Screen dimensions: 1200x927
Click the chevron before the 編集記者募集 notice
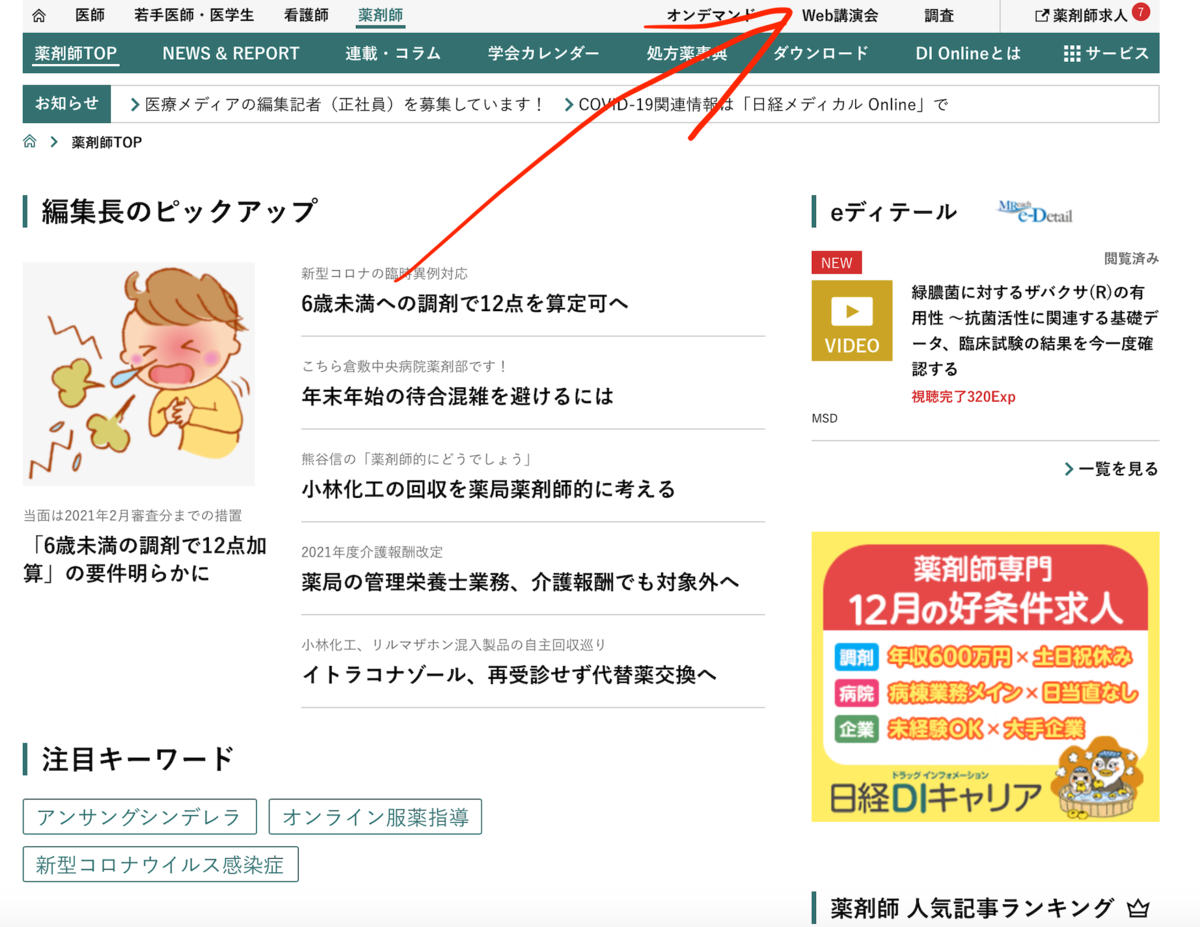coord(135,104)
